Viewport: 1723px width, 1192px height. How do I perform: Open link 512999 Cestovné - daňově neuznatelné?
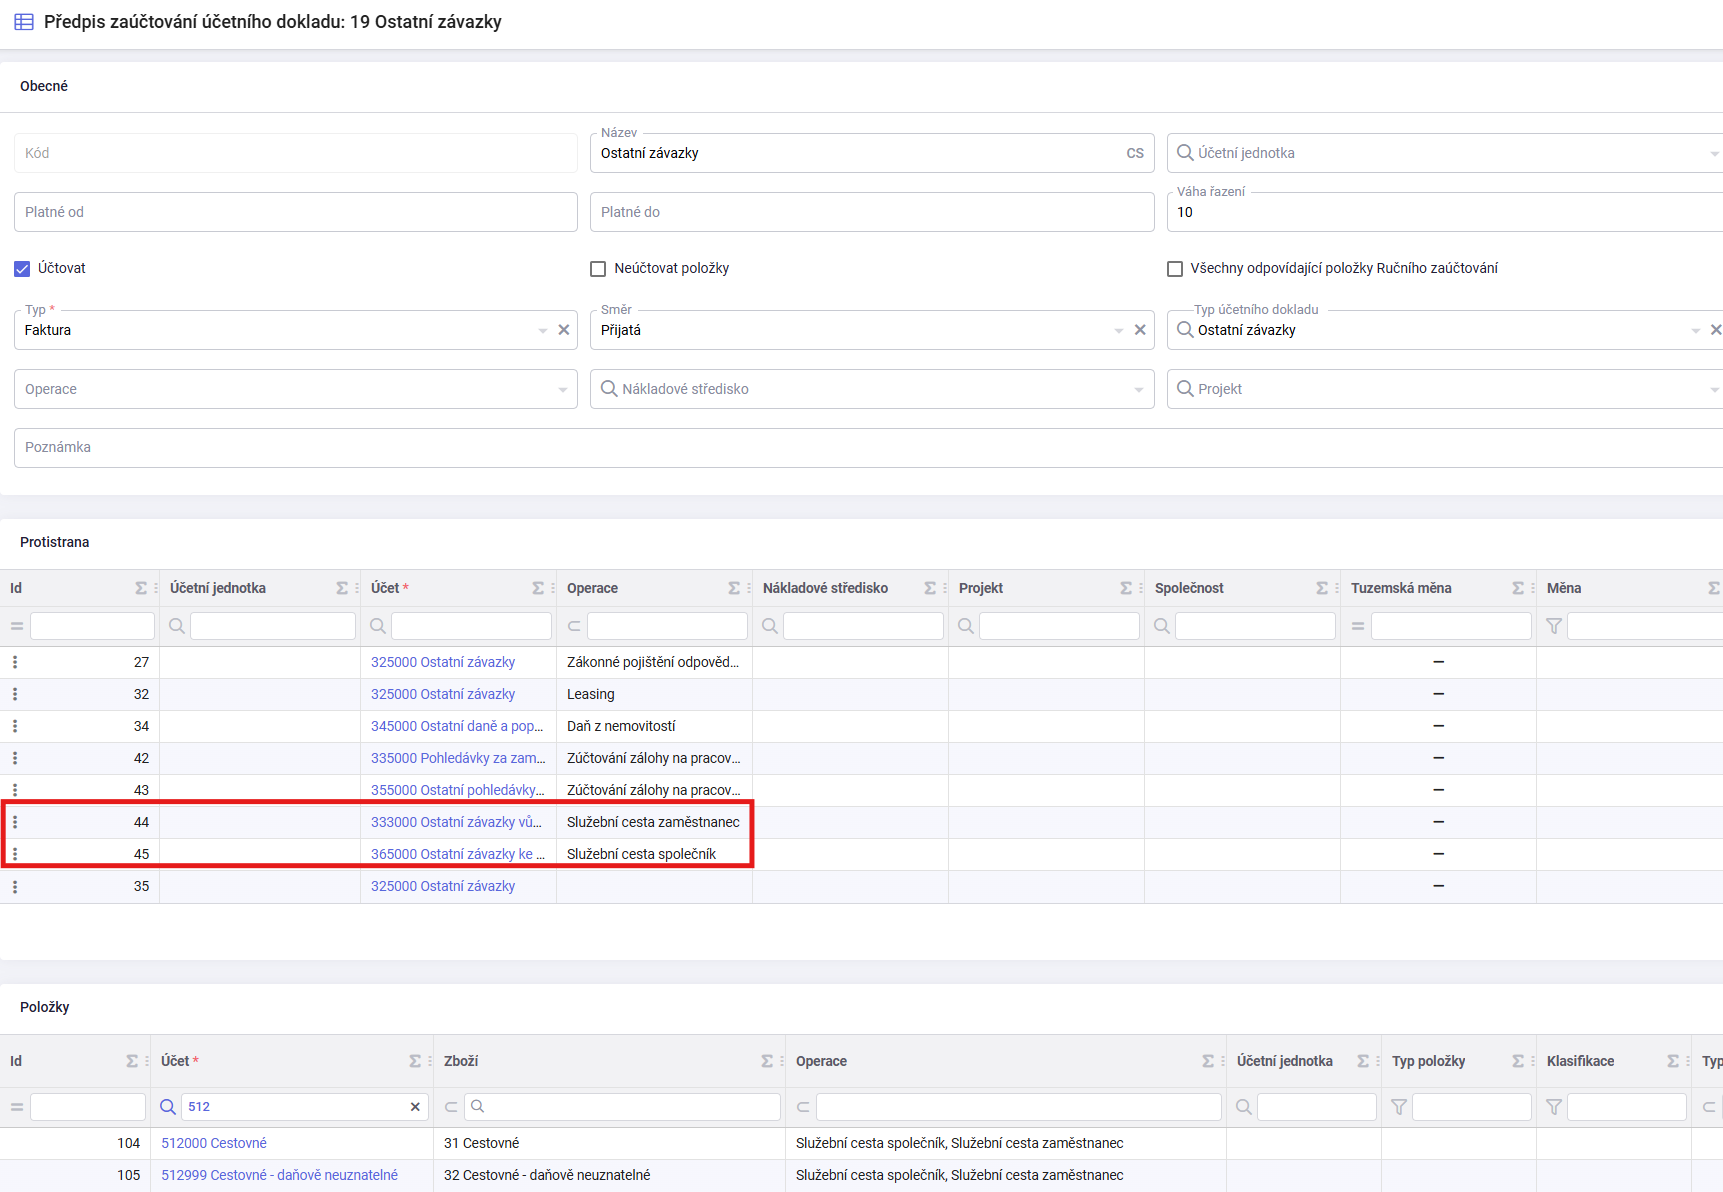[x=280, y=1175]
